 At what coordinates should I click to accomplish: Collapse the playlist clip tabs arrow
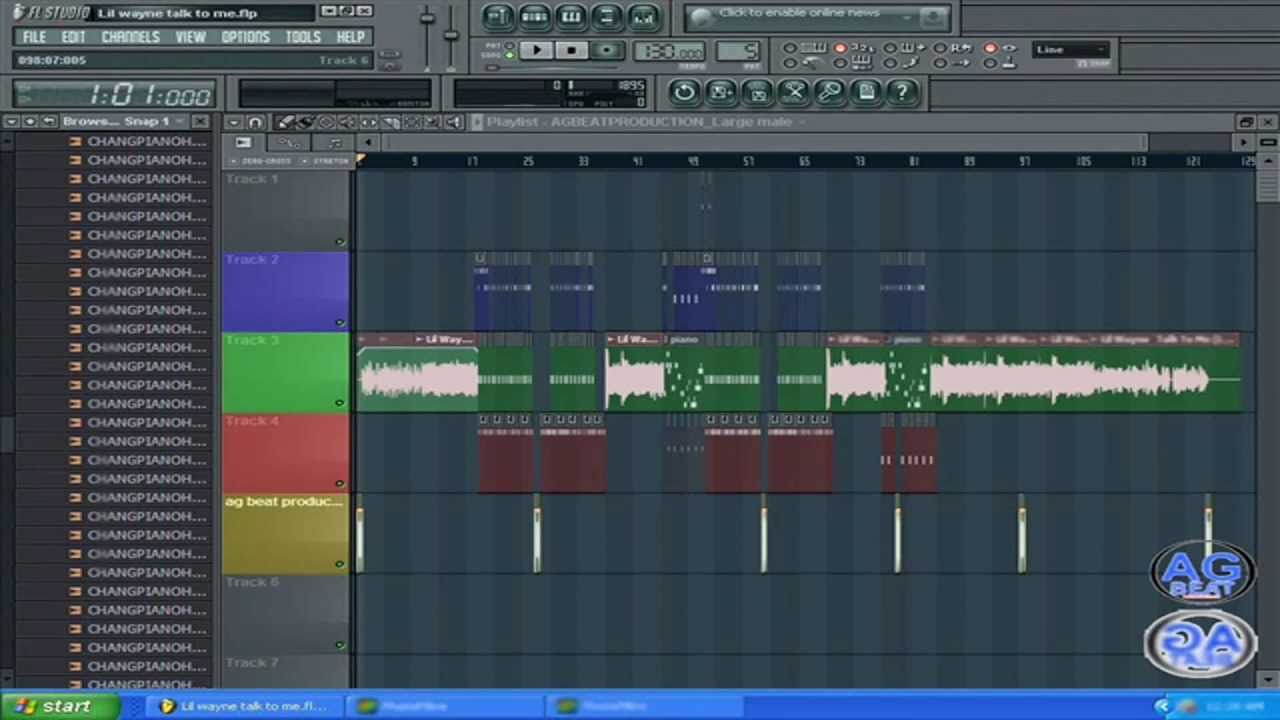367,142
